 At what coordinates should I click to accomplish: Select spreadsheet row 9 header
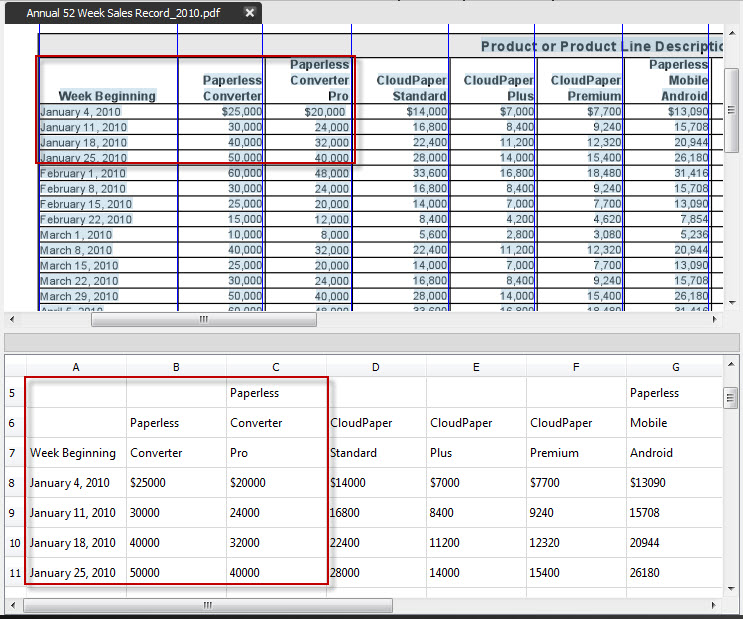point(15,513)
